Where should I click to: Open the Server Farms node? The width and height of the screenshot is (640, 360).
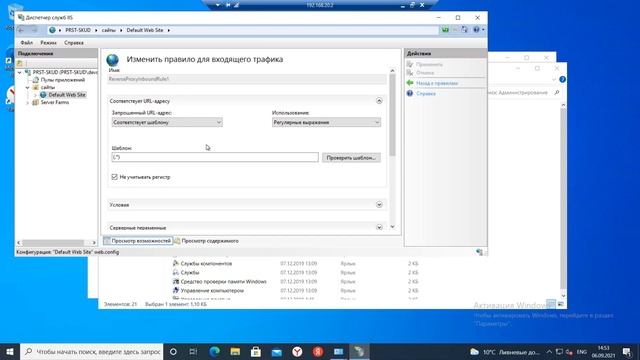tap(55, 102)
